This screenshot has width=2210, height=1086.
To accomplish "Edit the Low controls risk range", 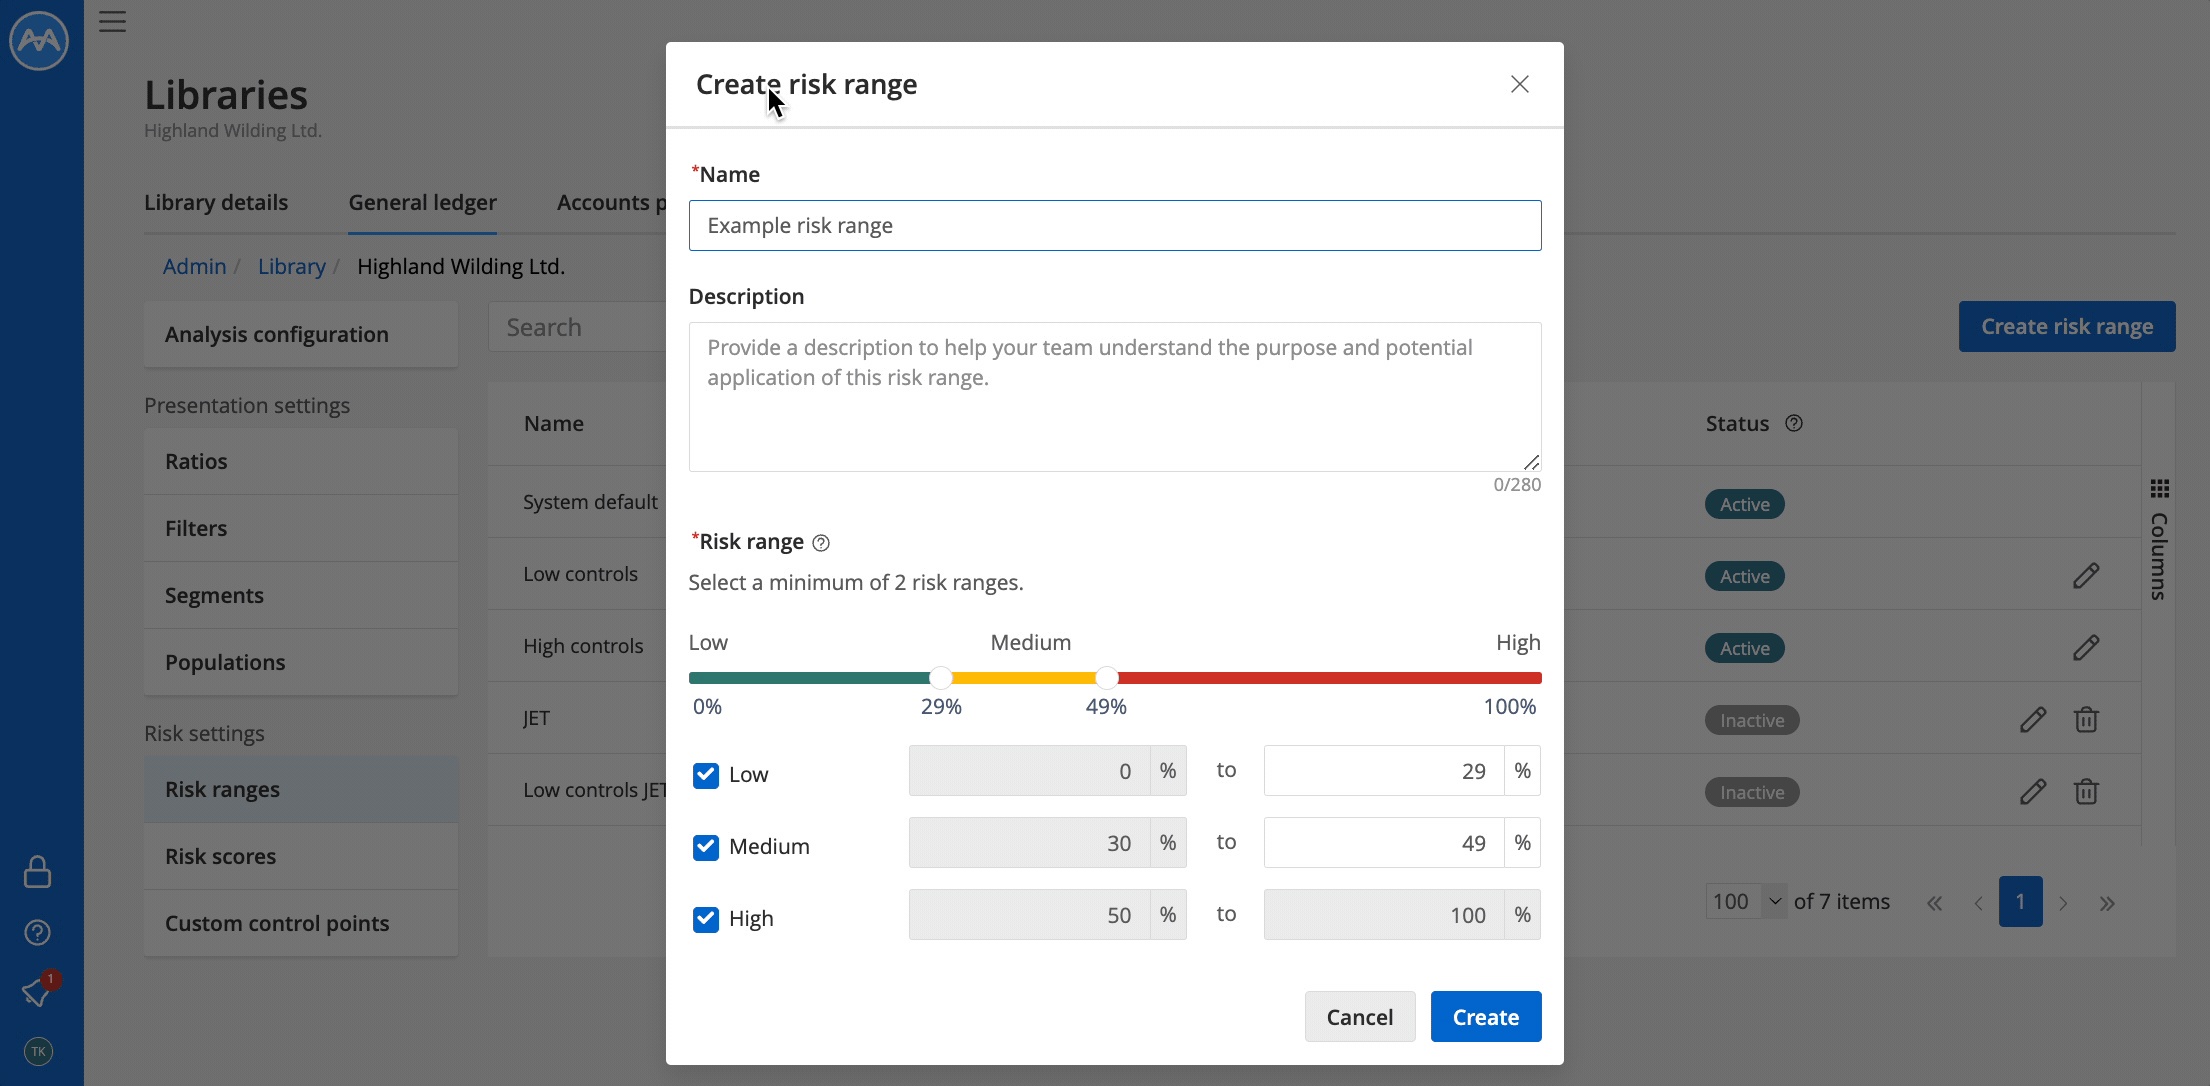I will pyautogui.click(x=2086, y=576).
